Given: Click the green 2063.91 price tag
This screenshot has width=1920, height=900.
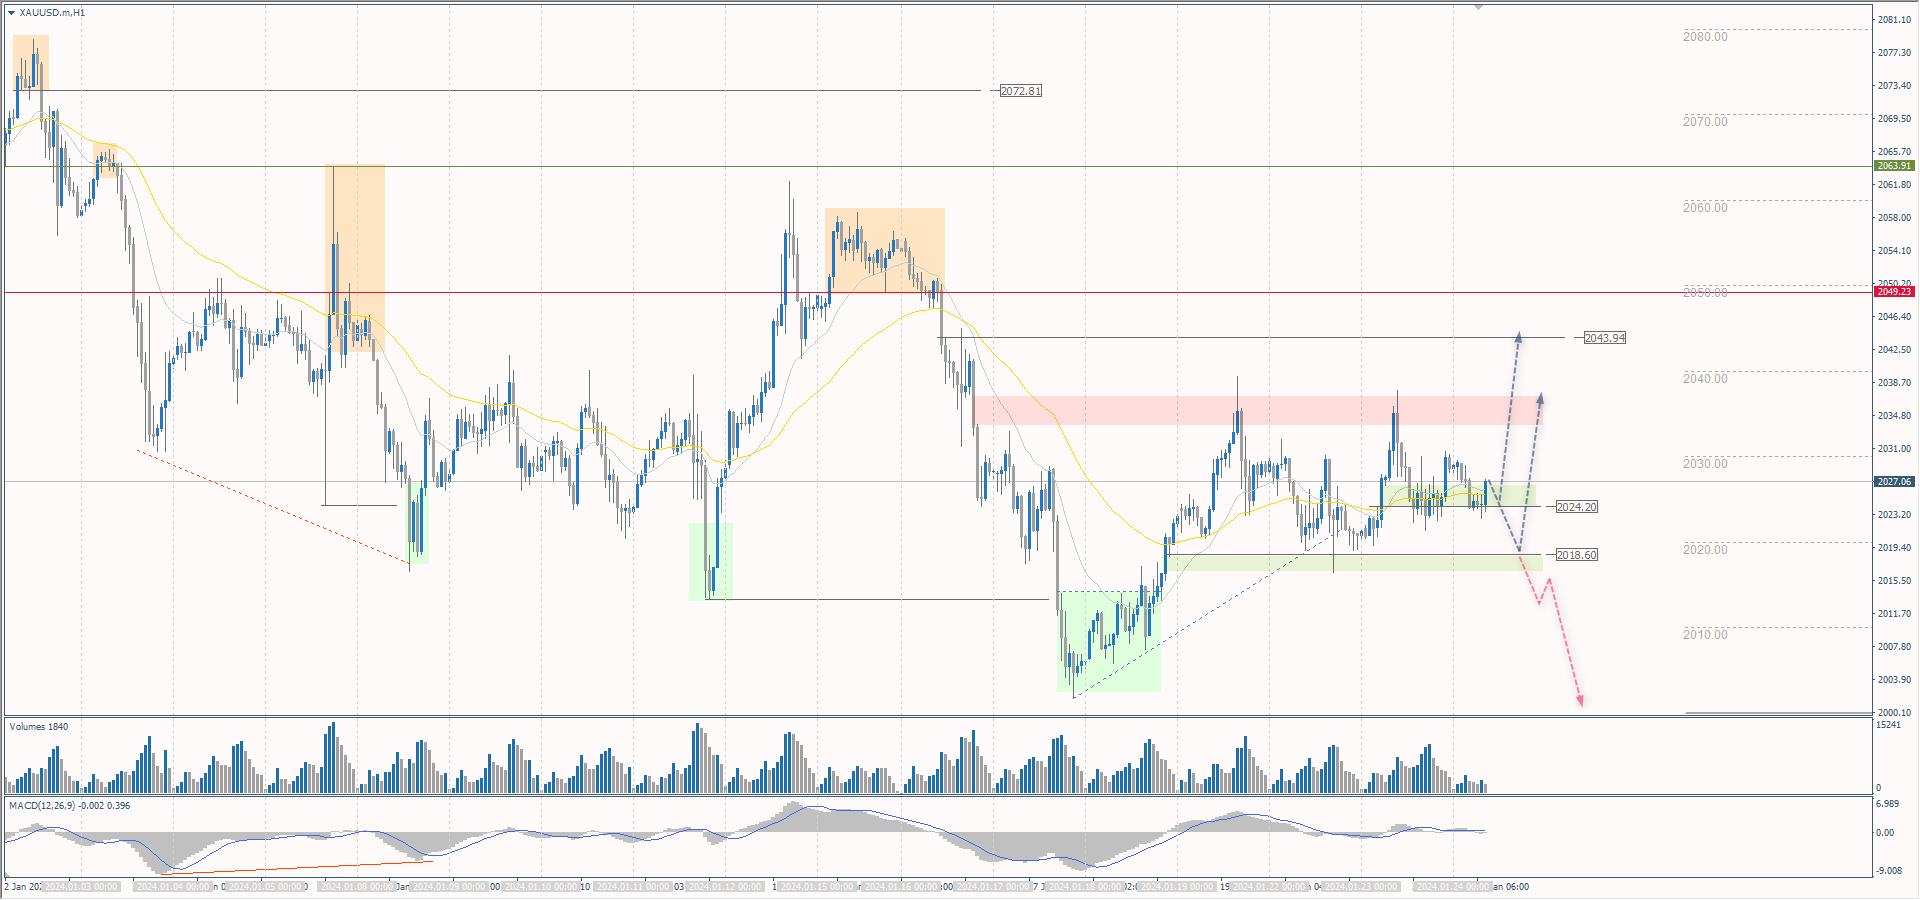Looking at the screenshot, I should (1894, 166).
